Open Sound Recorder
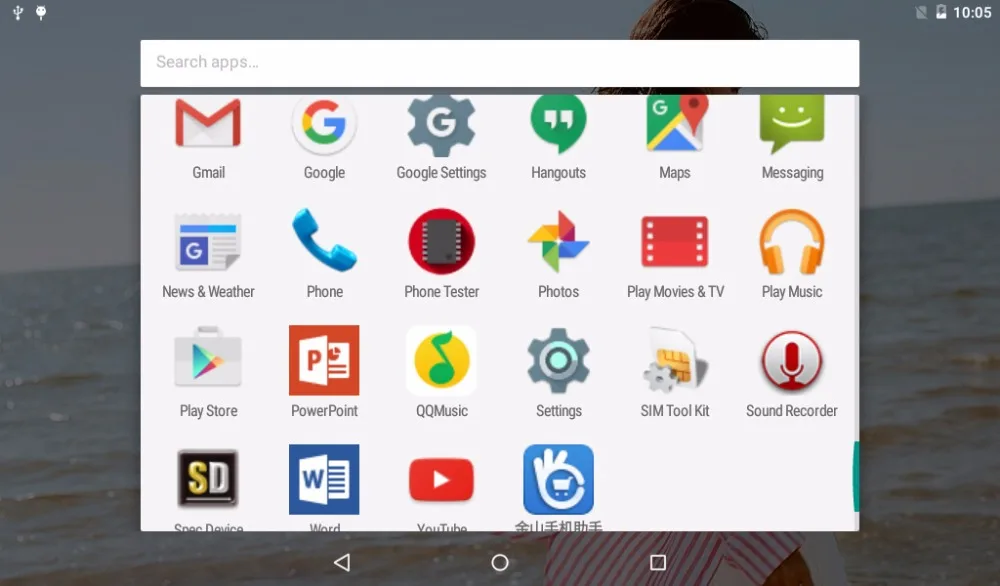This screenshot has width=1000, height=586. 792,360
